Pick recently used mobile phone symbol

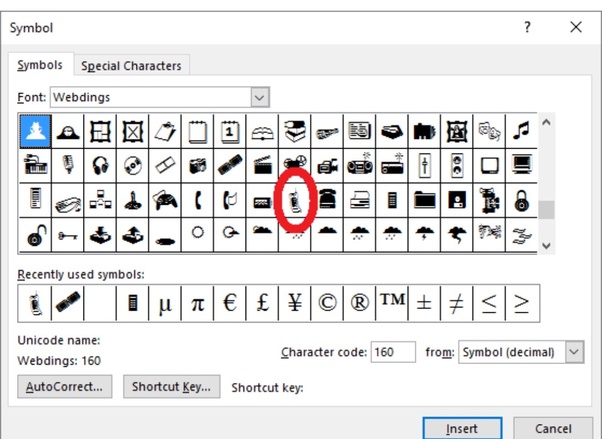pyautogui.click(x=35, y=303)
